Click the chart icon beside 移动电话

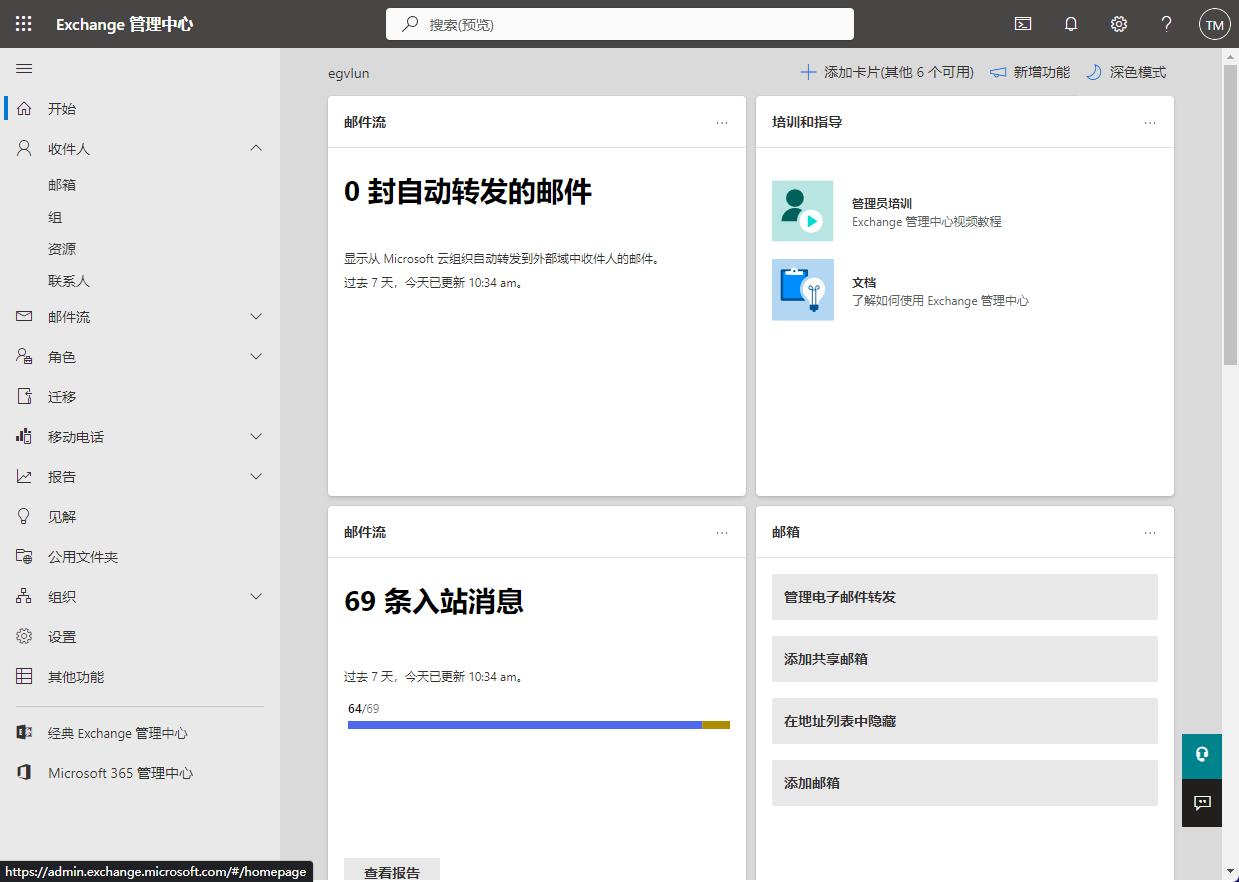(24, 436)
